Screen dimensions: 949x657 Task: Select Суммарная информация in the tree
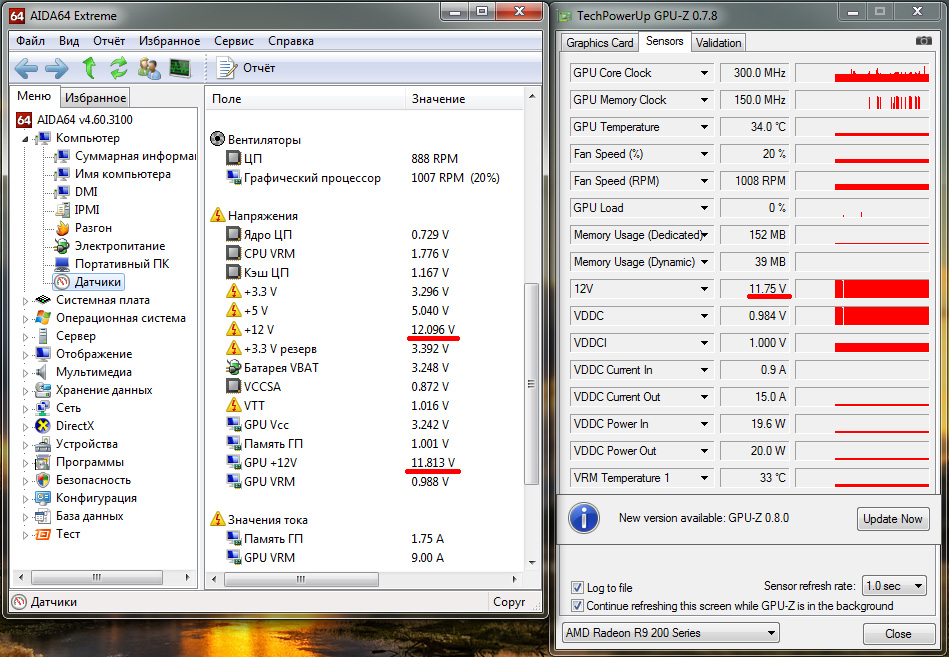click(125, 156)
